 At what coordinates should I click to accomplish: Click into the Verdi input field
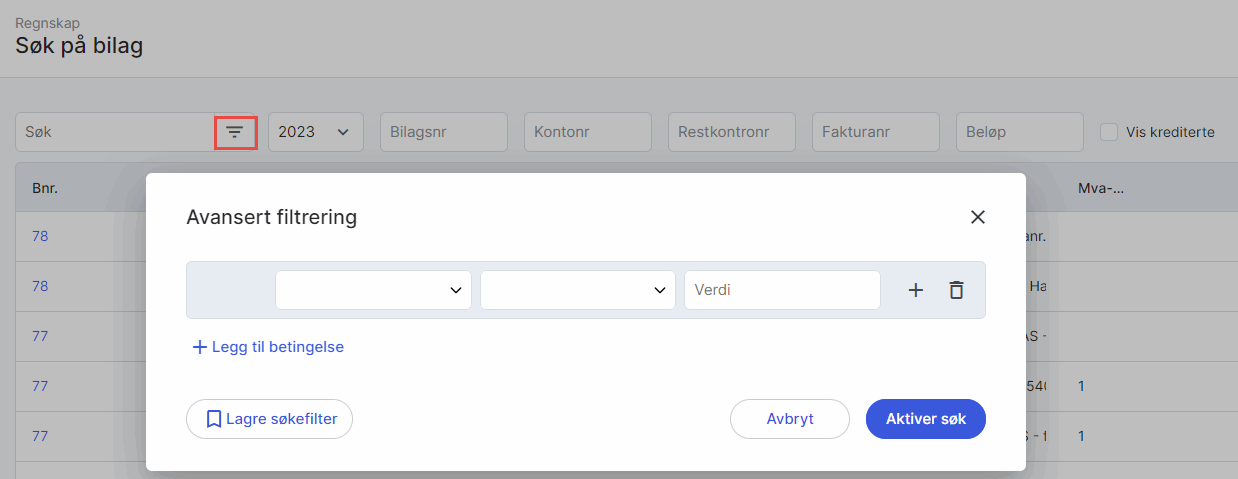(x=781, y=290)
